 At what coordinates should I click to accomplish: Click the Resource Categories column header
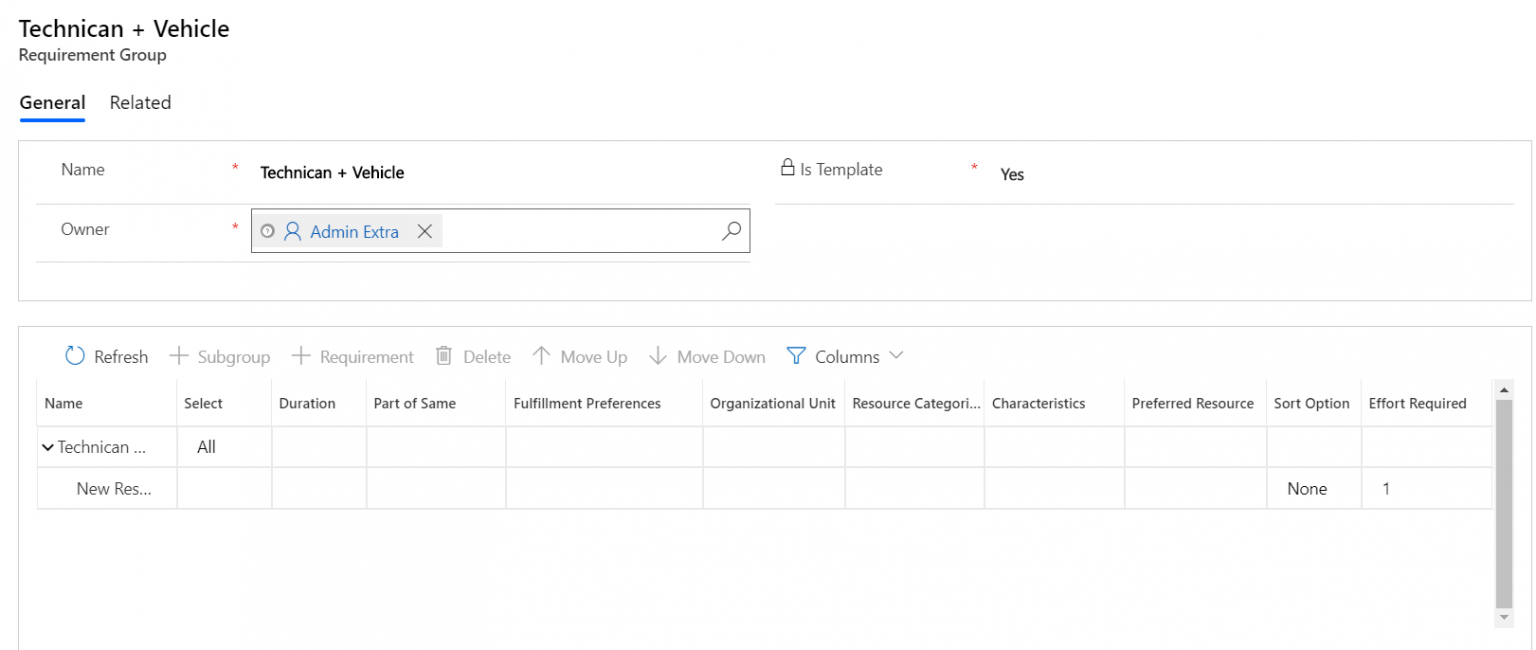click(x=914, y=403)
